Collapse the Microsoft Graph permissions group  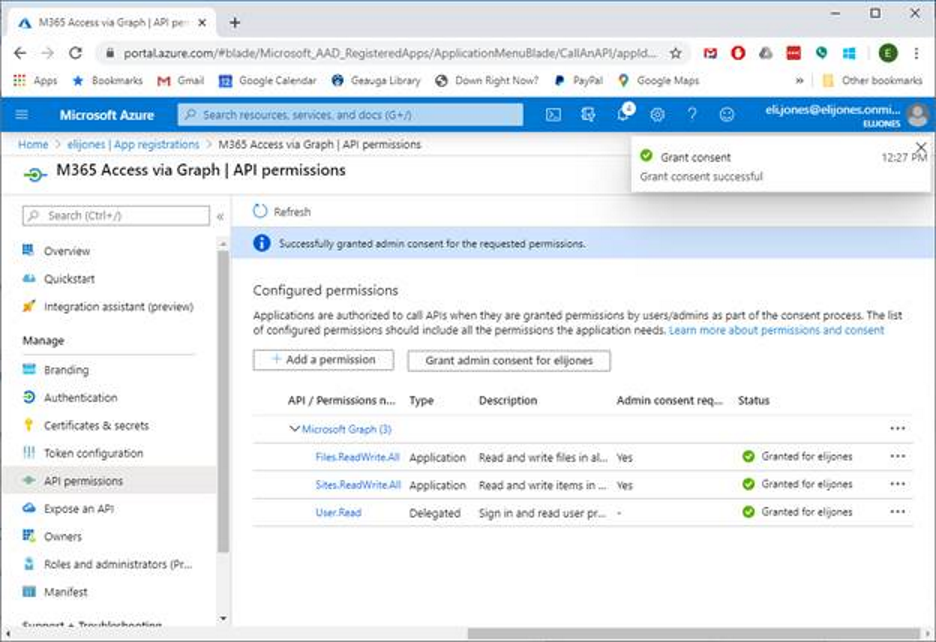(x=294, y=429)
